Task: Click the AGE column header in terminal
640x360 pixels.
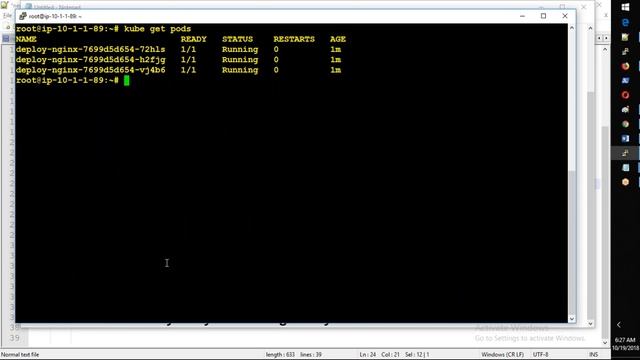Action: tap(338, 39)
